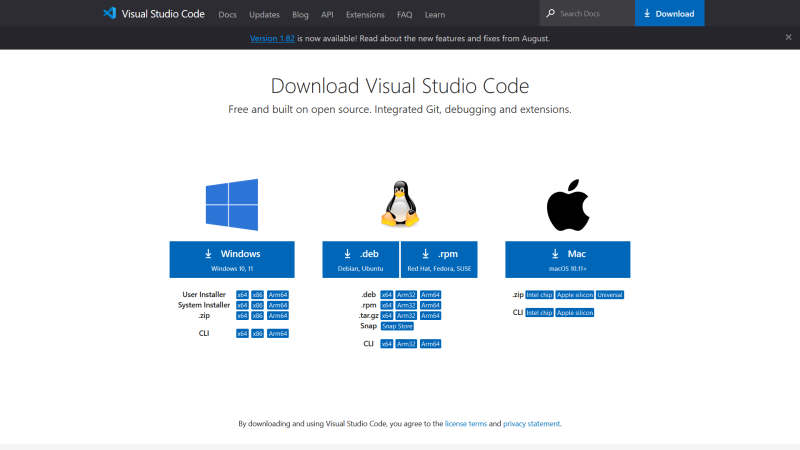
Task: Dismiss the version update banner
Action: click(787, 38)
